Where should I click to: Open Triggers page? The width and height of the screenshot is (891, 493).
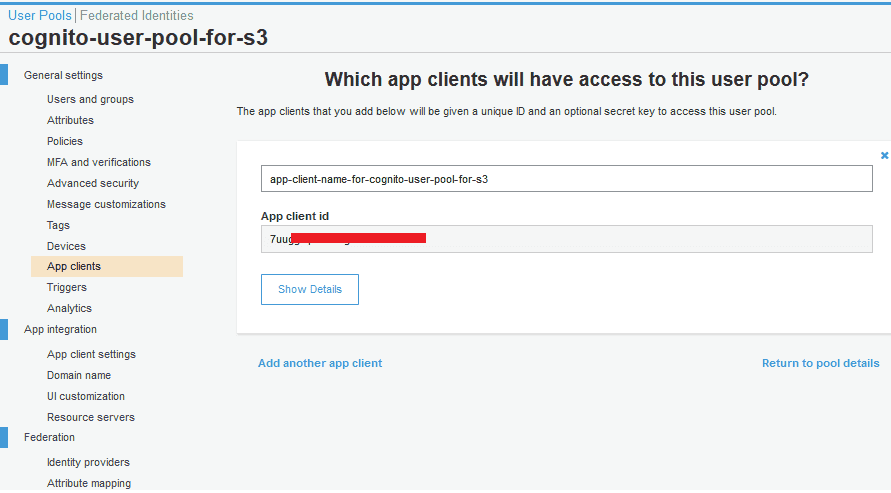[x=67, y=287]
